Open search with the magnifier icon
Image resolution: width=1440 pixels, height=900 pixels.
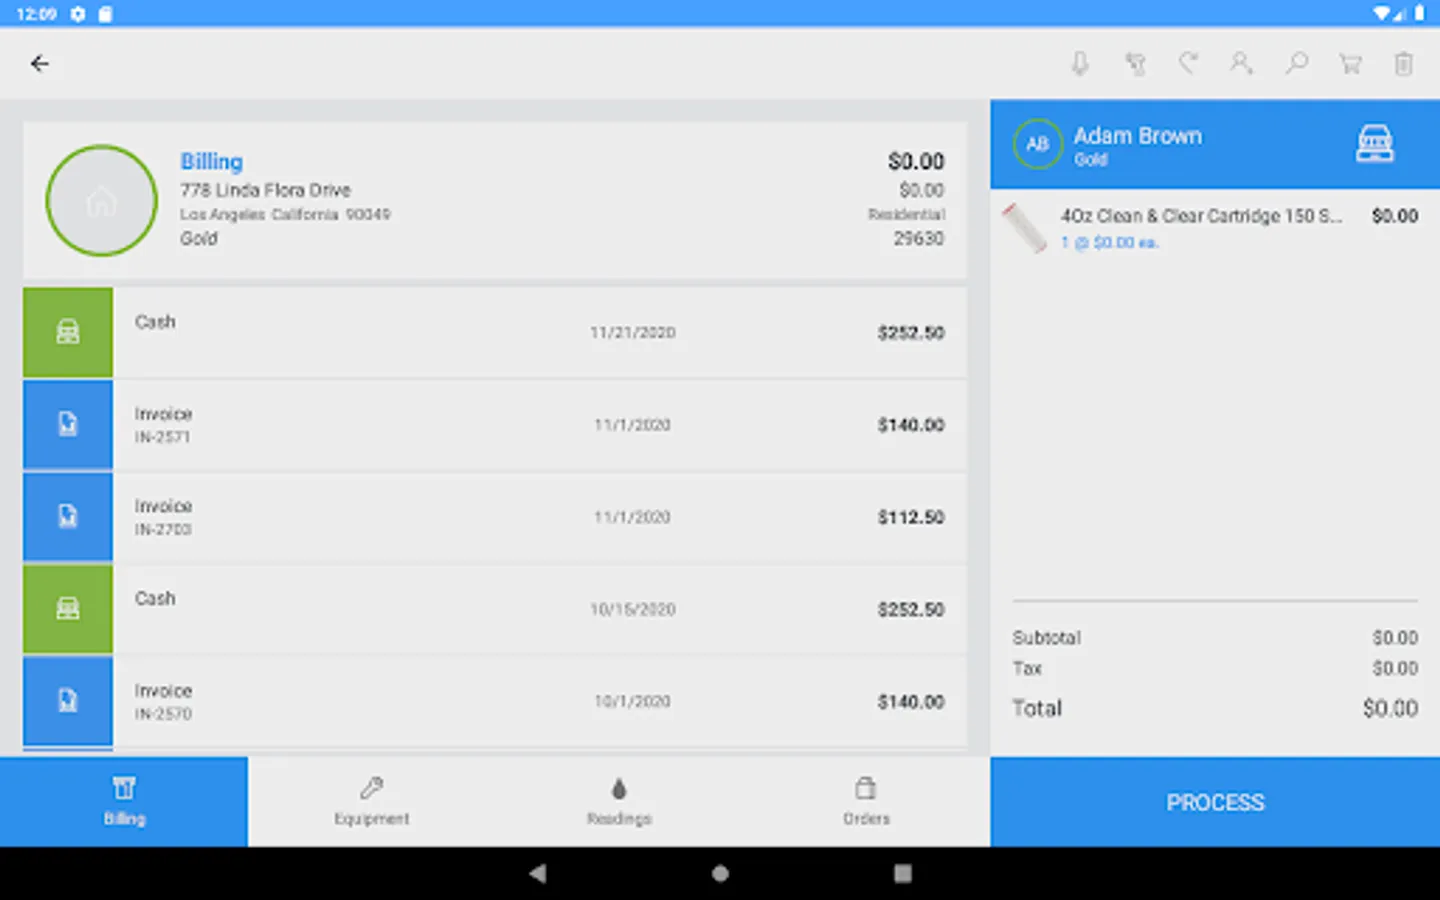point(1296,64)
